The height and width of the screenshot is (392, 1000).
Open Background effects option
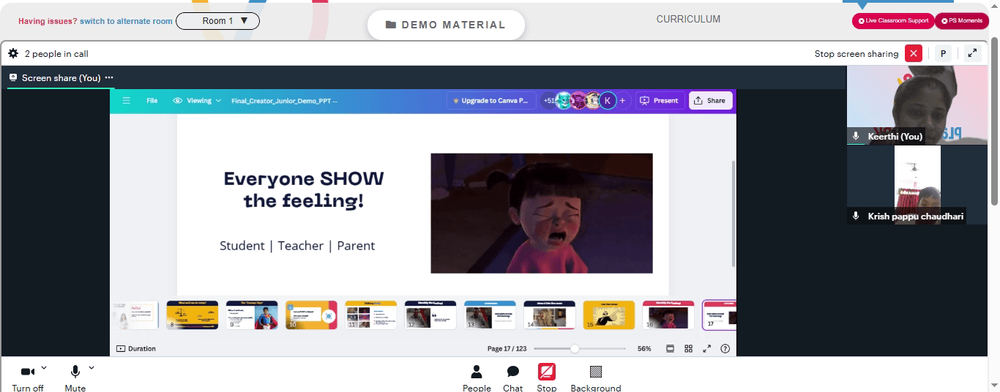point(596,377)
